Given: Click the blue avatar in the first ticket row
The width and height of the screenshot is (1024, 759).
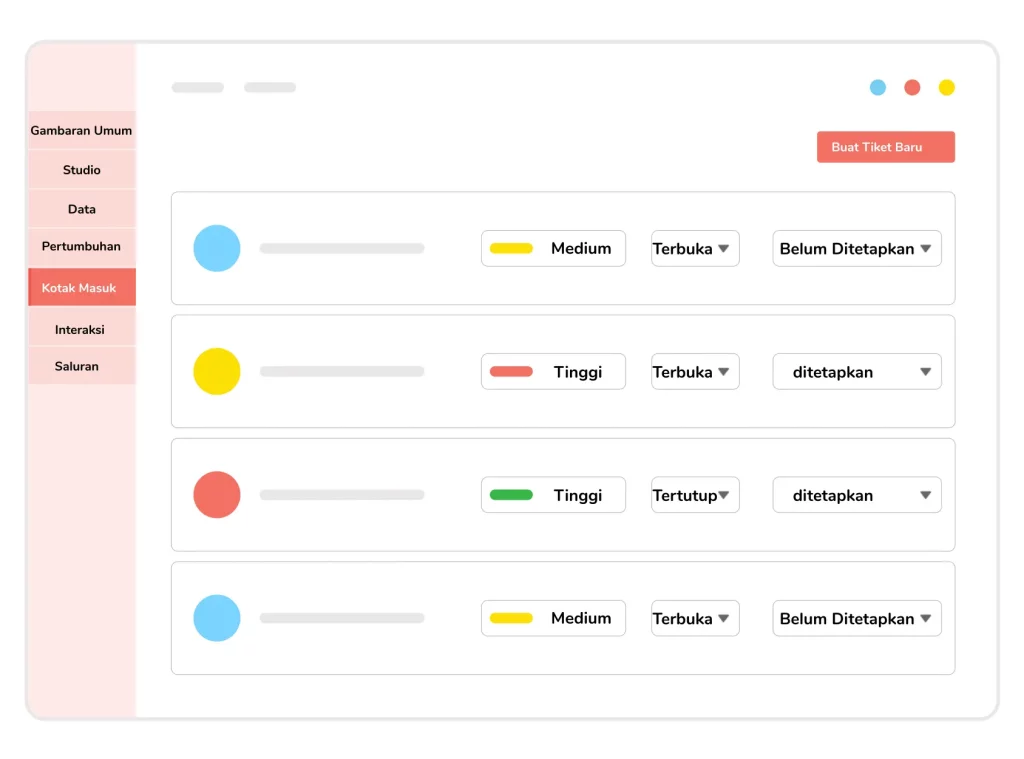Looking at the screenshot, I should tap(217, 248).
